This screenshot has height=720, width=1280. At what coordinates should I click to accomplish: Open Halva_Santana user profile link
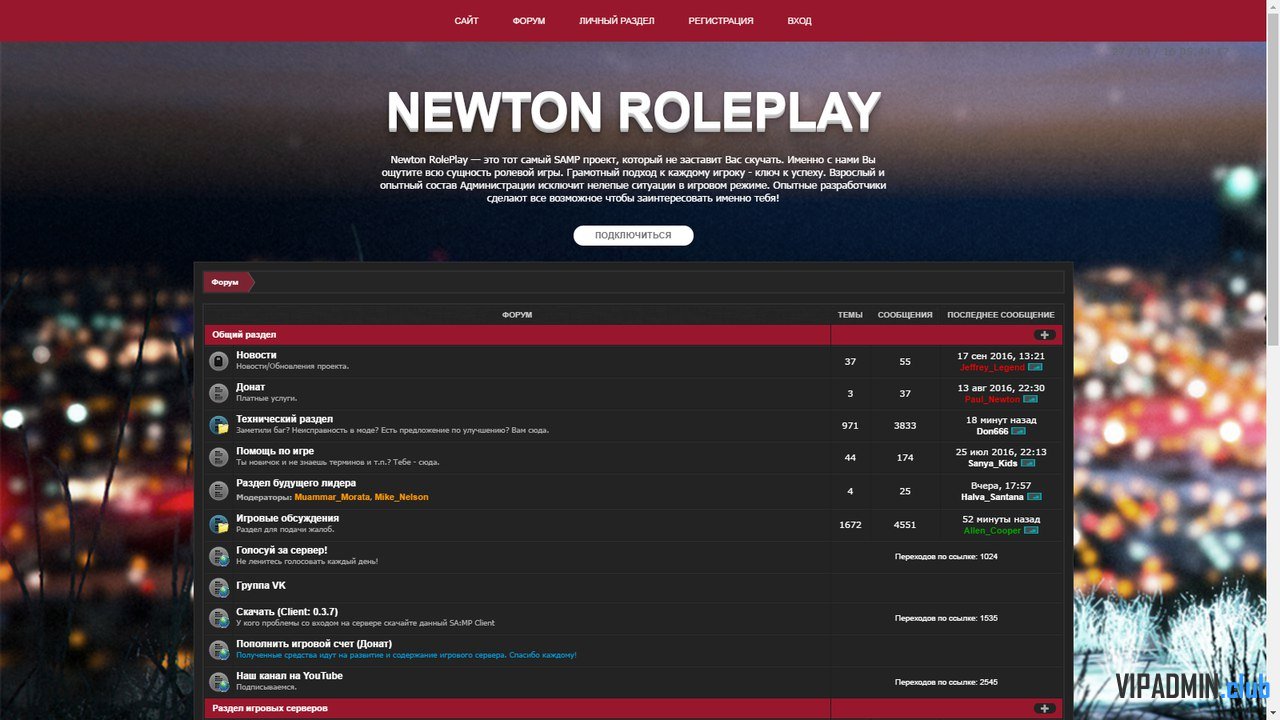tap(992, 496)
